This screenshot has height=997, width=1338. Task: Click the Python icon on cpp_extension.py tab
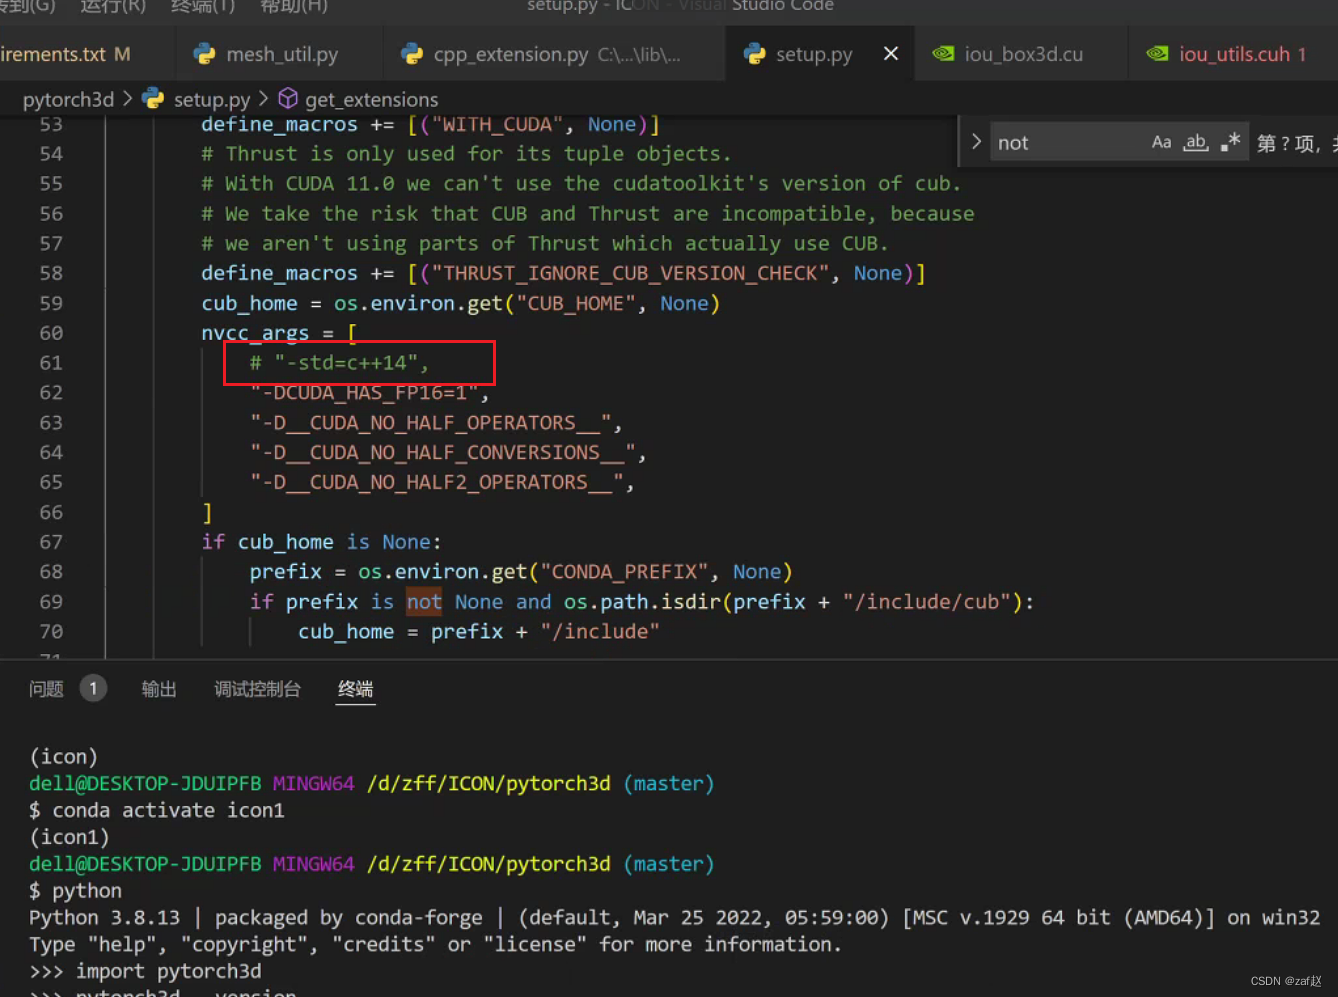click(413, 54)
